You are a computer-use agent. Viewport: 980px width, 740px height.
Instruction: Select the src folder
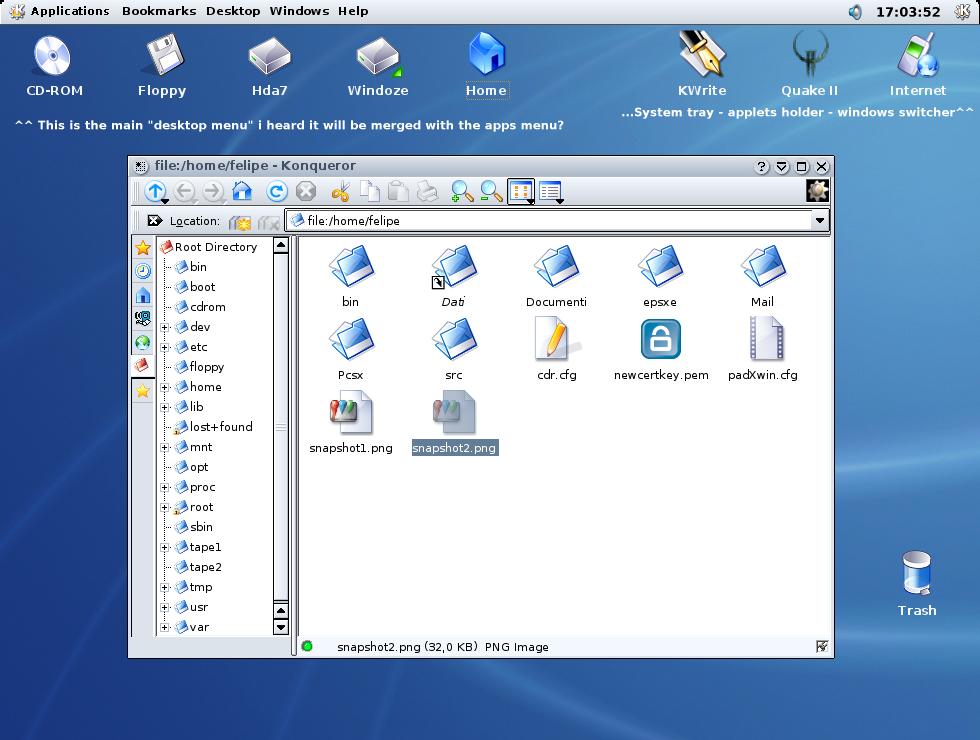click(x=454, y=349)
